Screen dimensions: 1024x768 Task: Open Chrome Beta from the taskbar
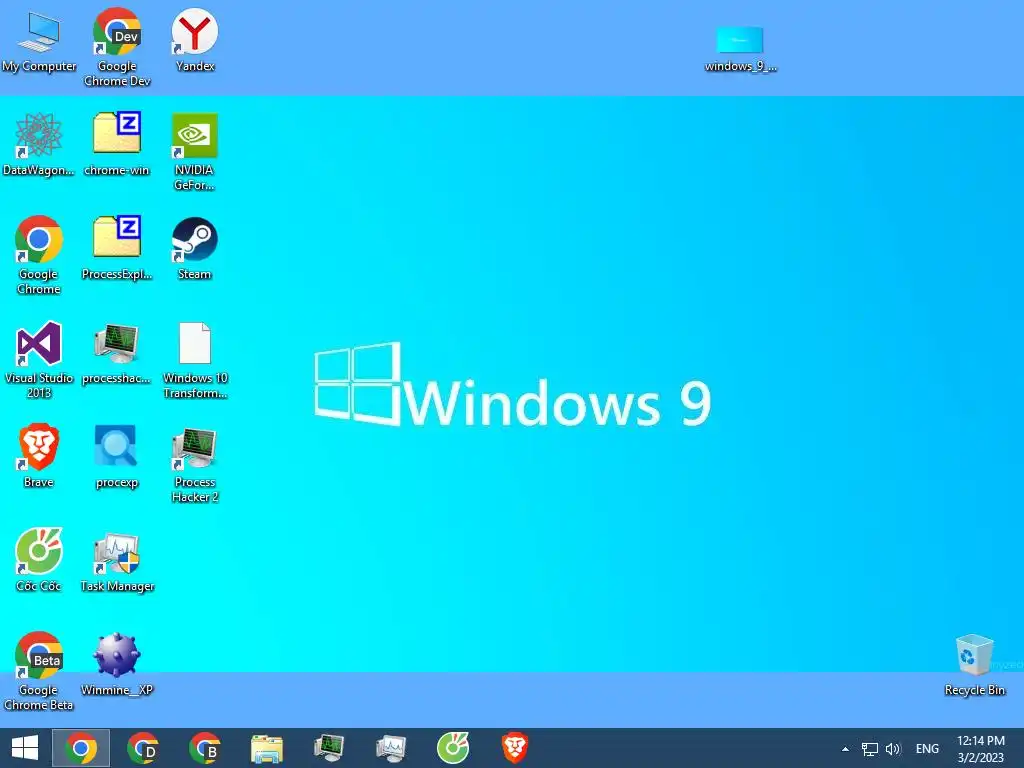[204, 748]
